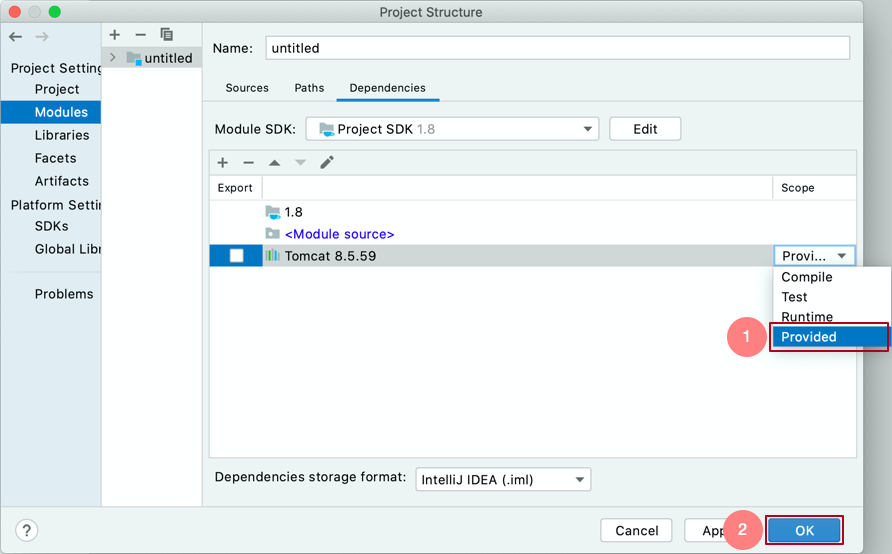Click the Edit SDK button
This screenshot has width=892, height=554.
(x=645, y=129)
